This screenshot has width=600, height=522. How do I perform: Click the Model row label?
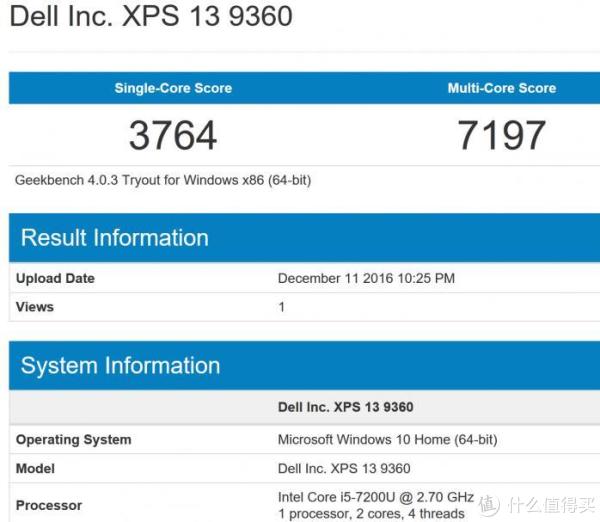click(35, 468)
